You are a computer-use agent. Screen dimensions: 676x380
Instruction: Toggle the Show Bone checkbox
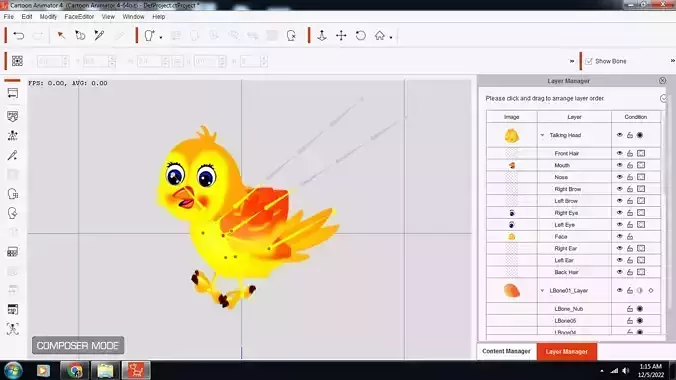[589, 61]
